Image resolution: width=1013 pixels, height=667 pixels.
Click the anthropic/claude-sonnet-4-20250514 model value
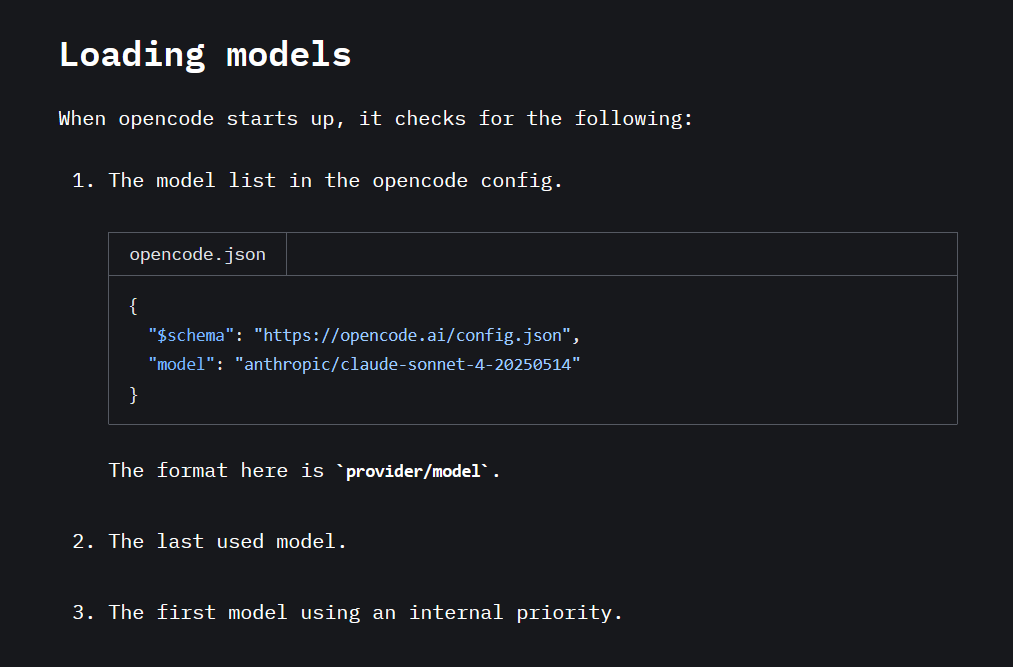pyautogui.click(x=407, y=364)
